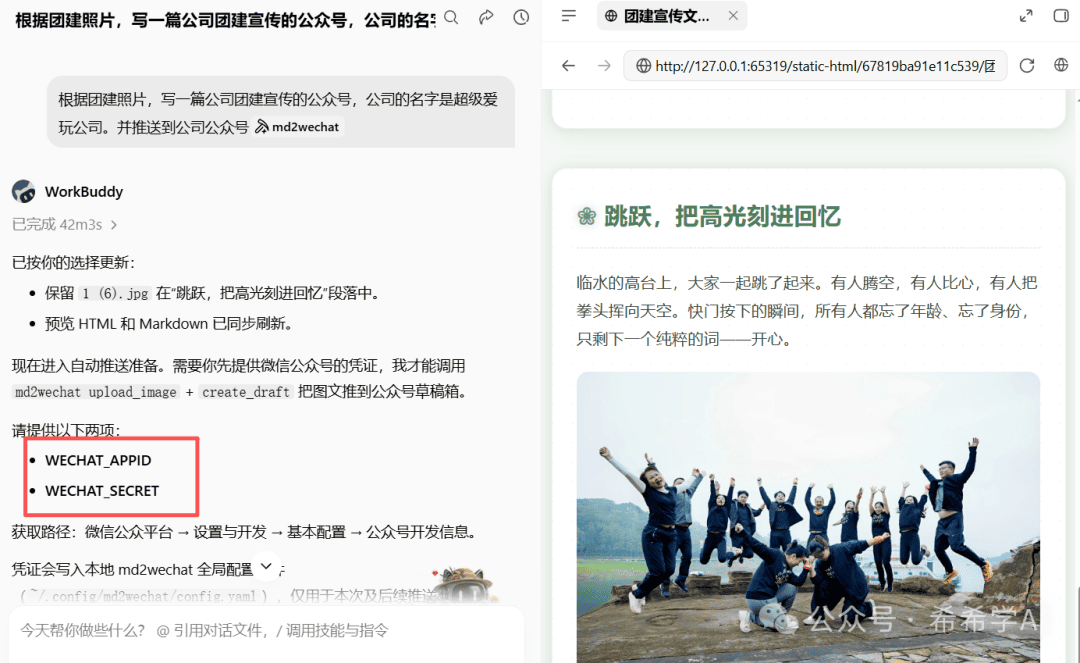Open the preview panel menu list icon
The height and width of the screenshot is (663, 1080).
click(569, 15)
